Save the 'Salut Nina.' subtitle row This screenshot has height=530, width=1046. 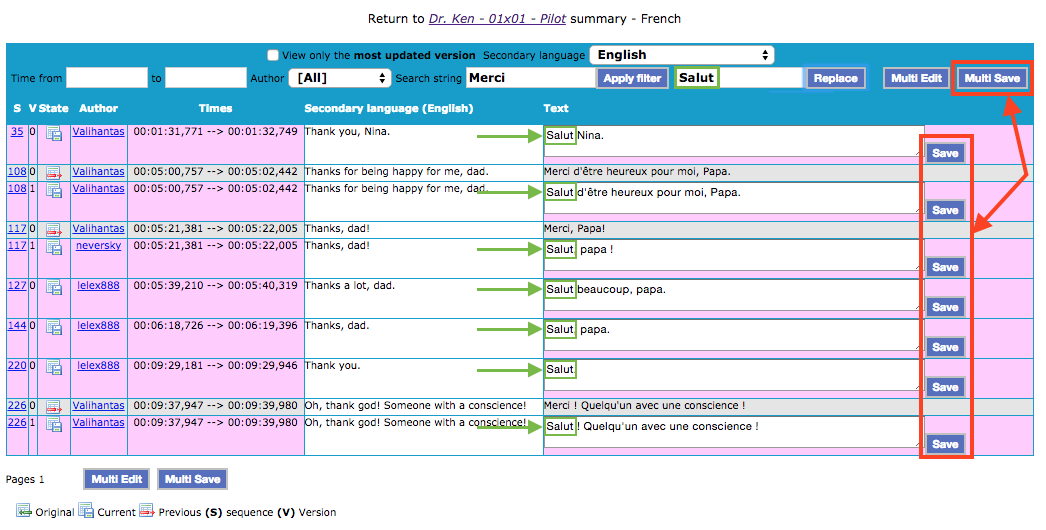pos(945,153)
